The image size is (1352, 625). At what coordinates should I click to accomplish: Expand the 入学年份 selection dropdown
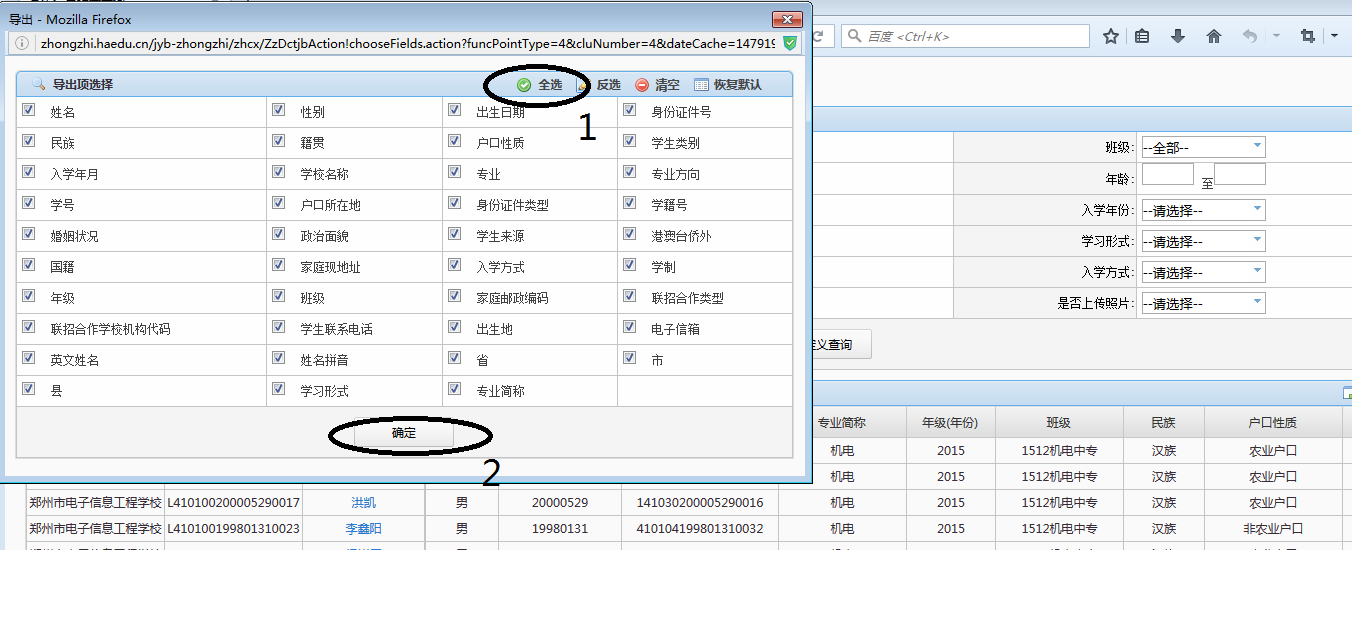(x=1203, y=209)
